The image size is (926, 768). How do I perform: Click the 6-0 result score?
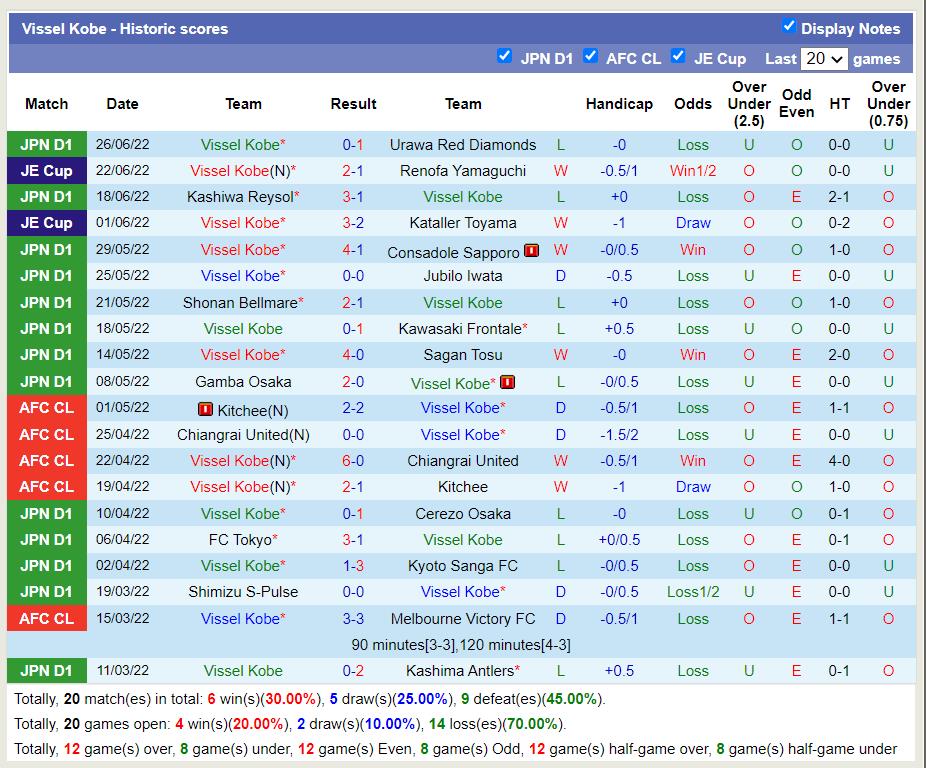click(x=353, y=461)
